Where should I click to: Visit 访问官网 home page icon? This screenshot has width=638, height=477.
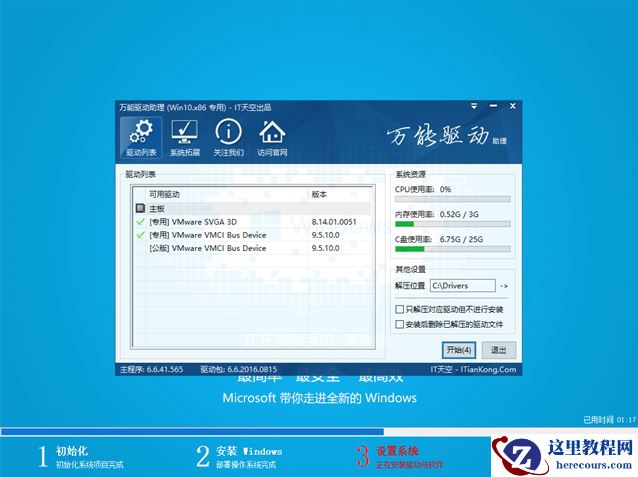(272, 138)
